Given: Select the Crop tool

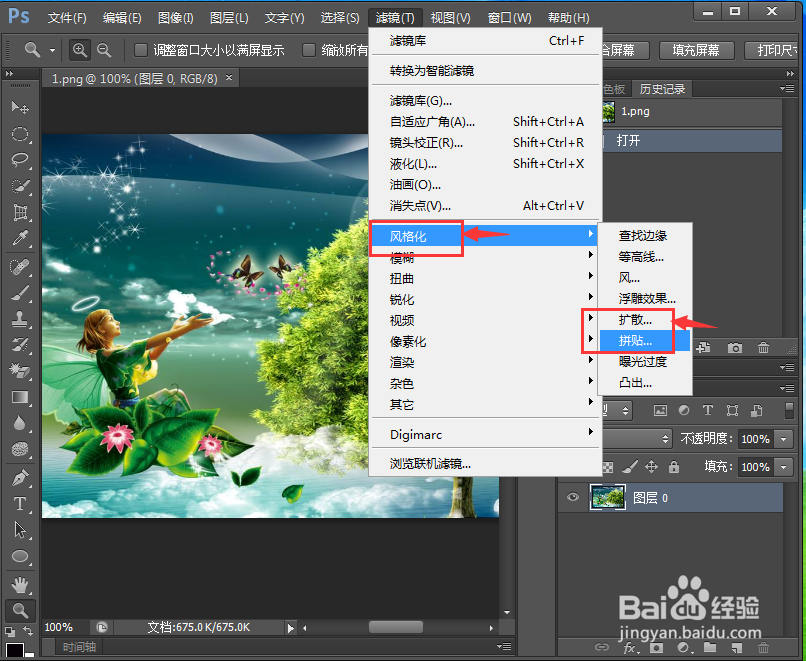Looking at the screenshot, I should click(x=20, y=212).
